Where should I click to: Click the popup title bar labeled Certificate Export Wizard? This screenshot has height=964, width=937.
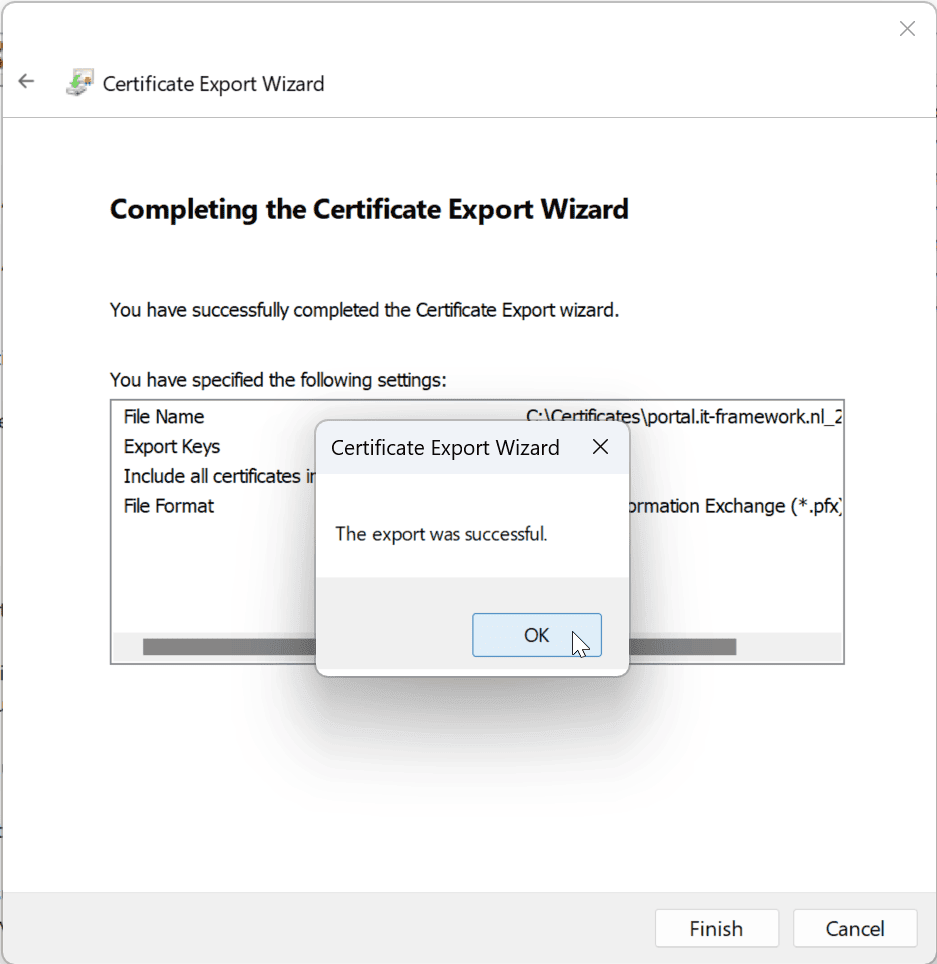[x=444, y=447]
